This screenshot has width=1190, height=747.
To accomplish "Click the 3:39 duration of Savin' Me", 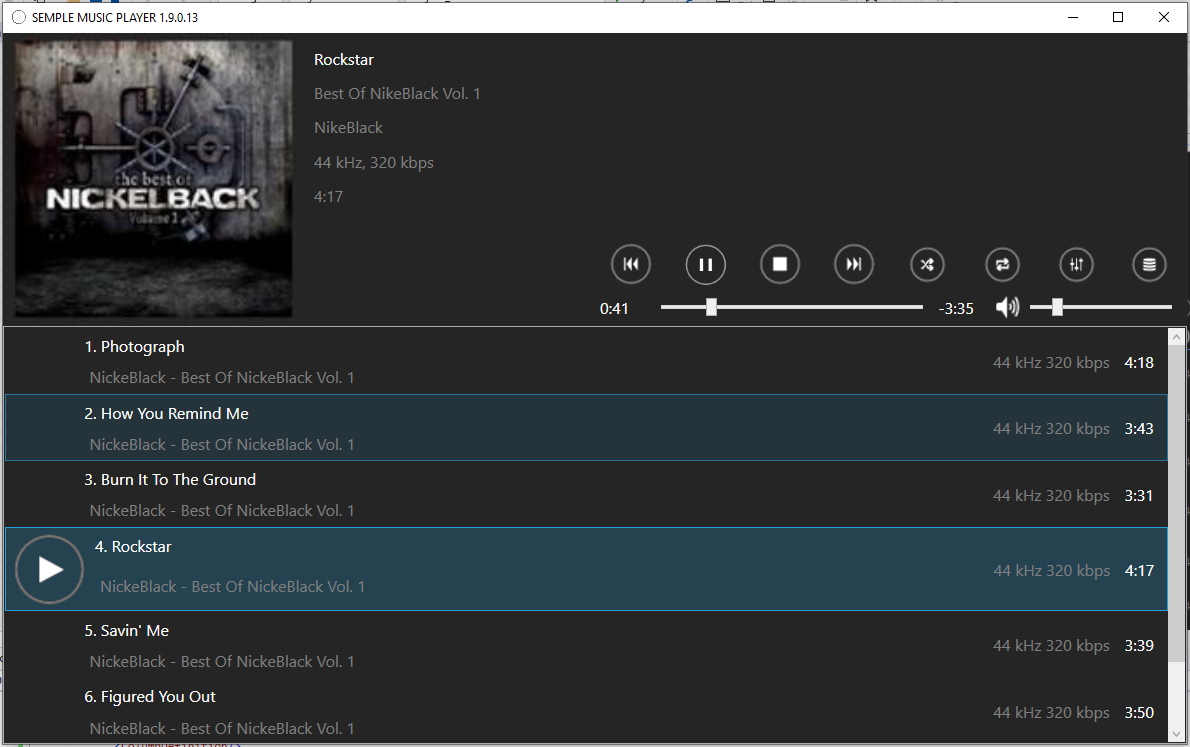I will coord(1138,646).
